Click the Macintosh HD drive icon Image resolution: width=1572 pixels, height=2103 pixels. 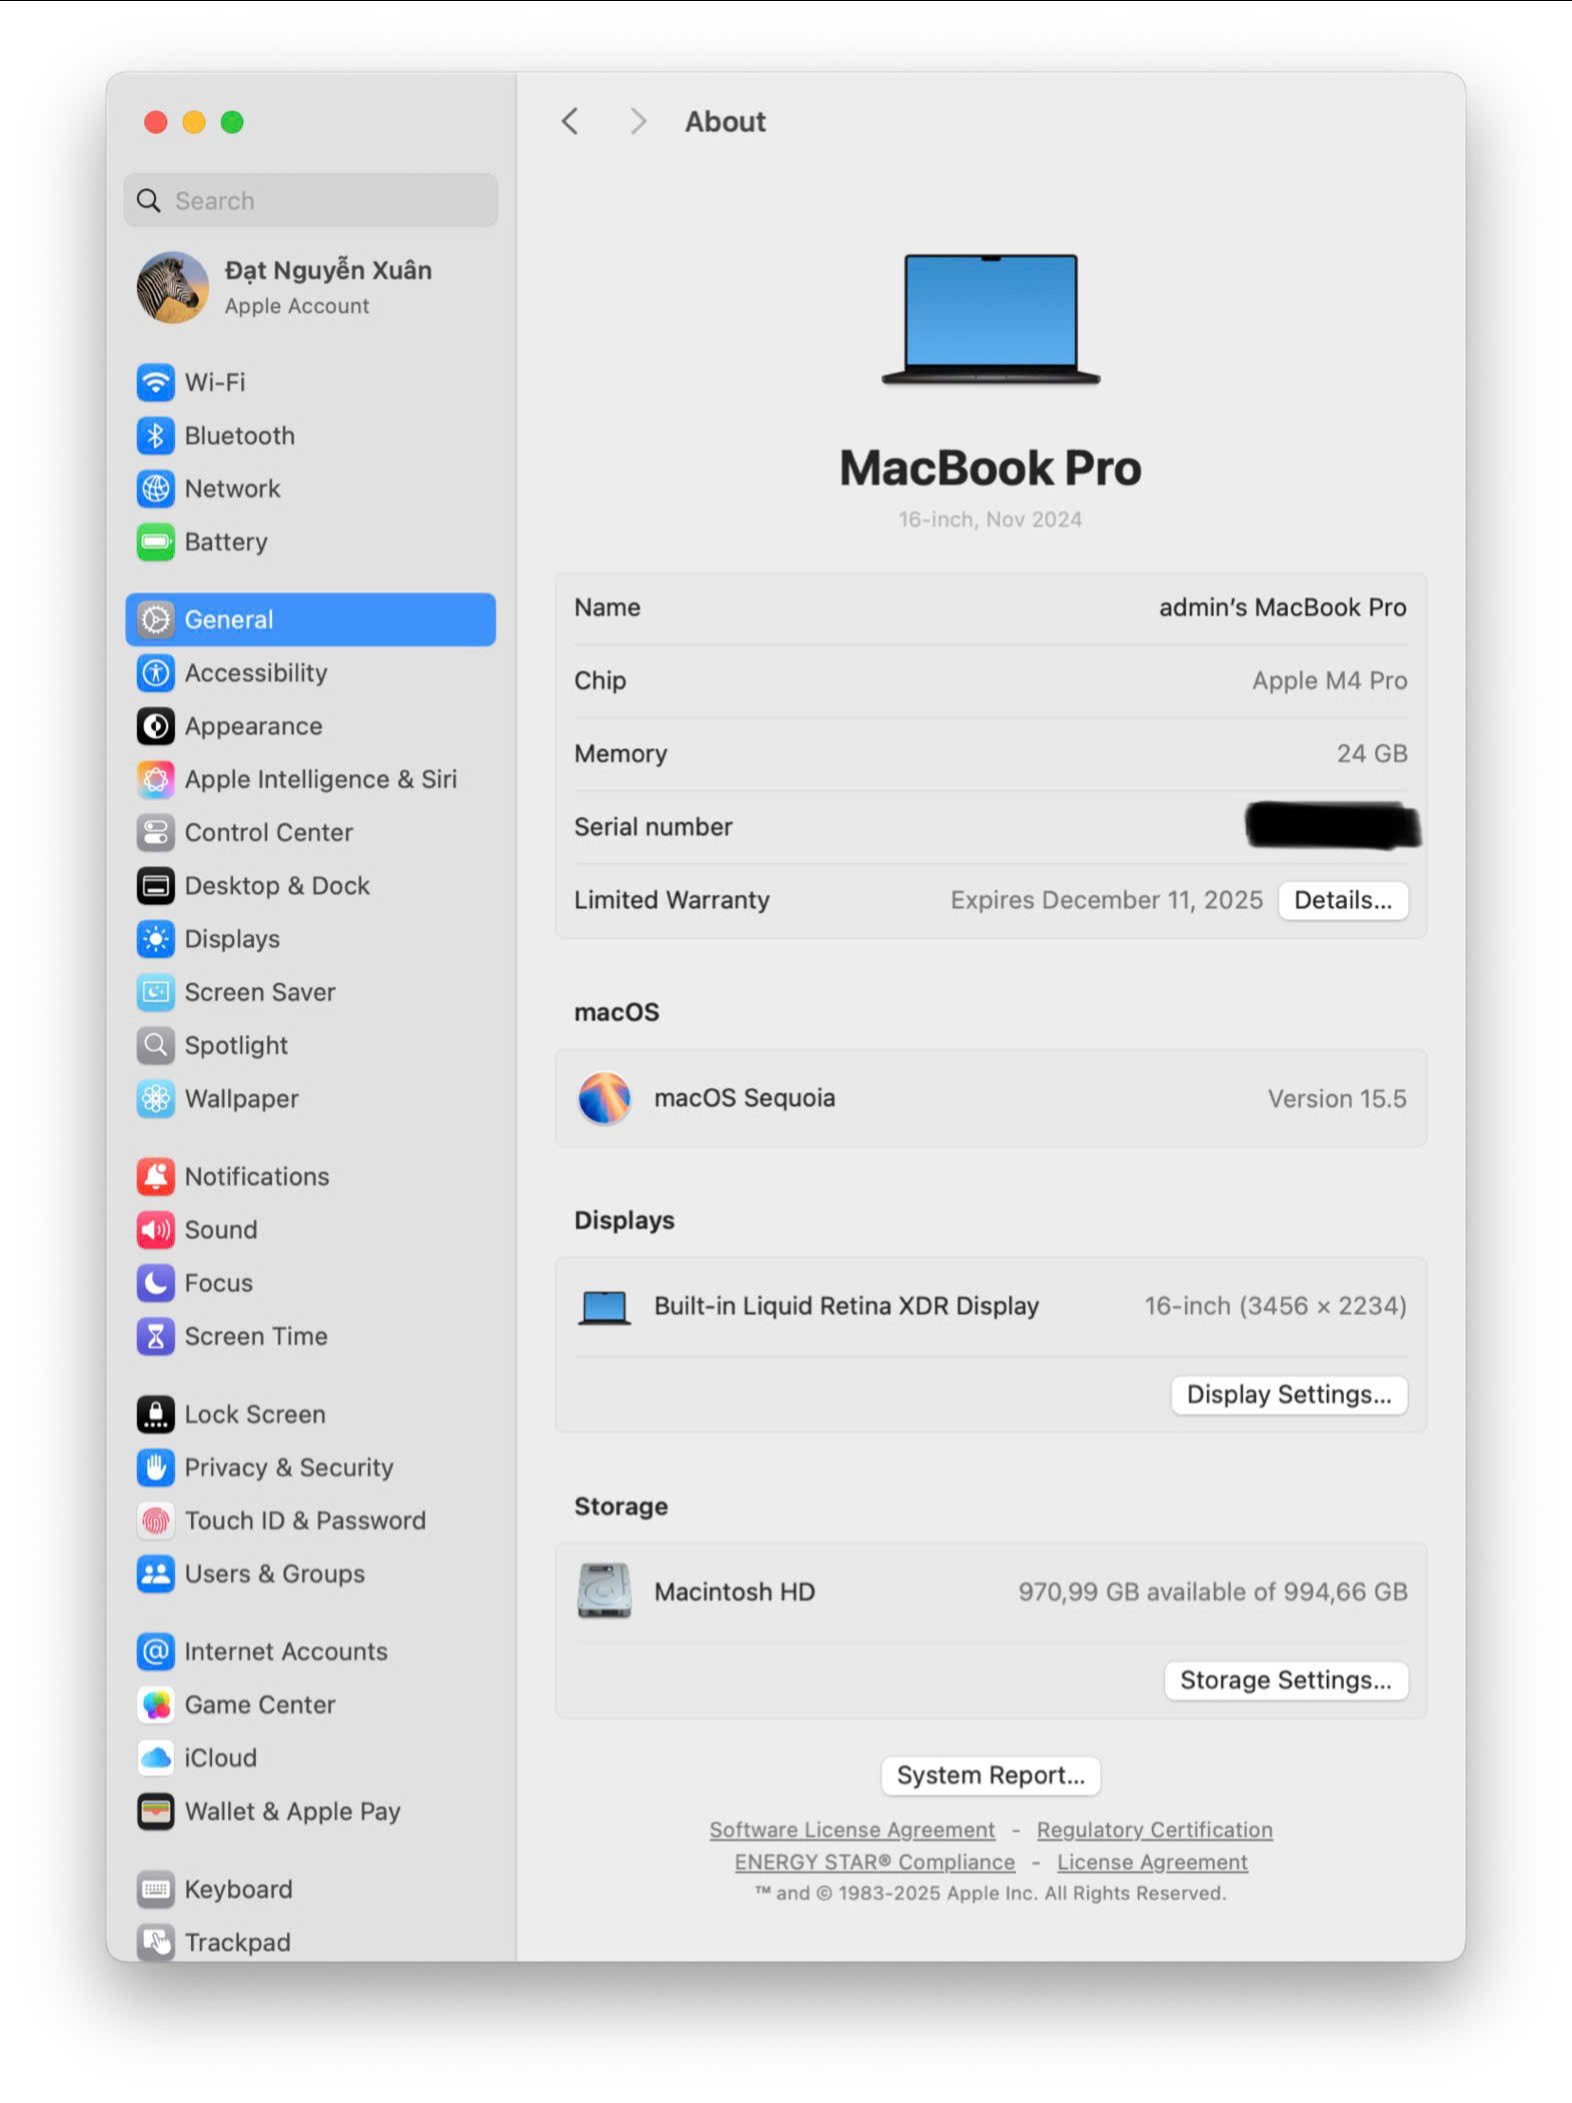click(604, 1591)
